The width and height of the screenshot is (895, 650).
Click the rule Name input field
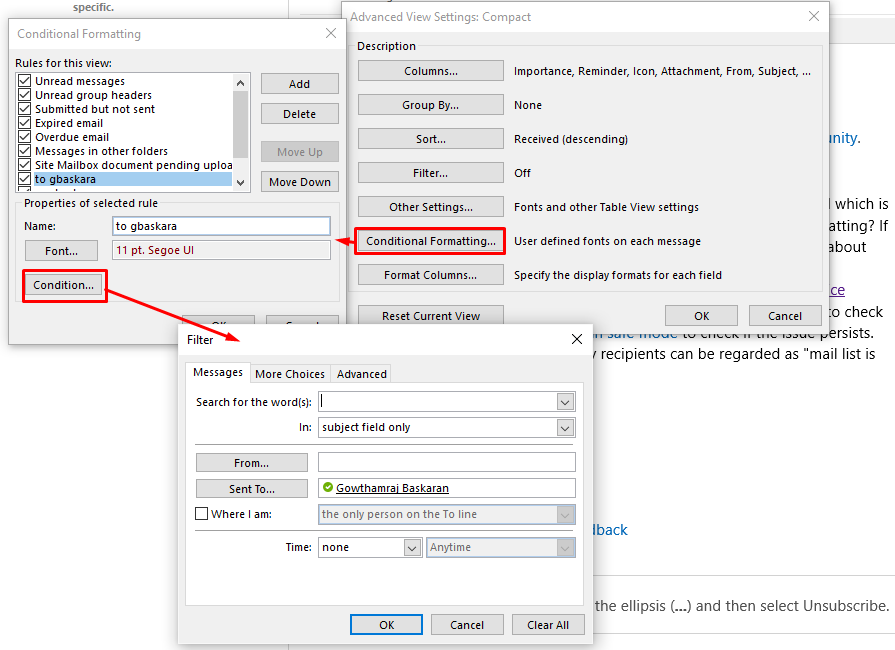tap(221, 226)
